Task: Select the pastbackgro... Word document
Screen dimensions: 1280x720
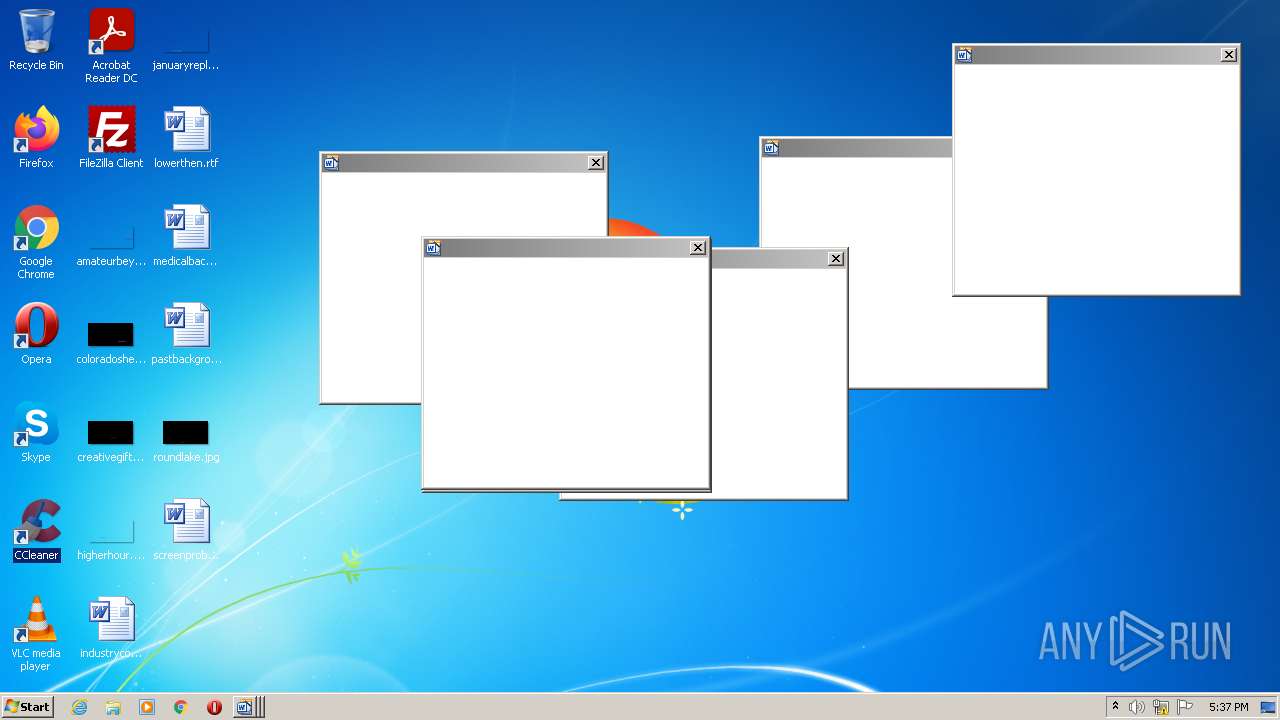Action: click(x=186, y=334)
